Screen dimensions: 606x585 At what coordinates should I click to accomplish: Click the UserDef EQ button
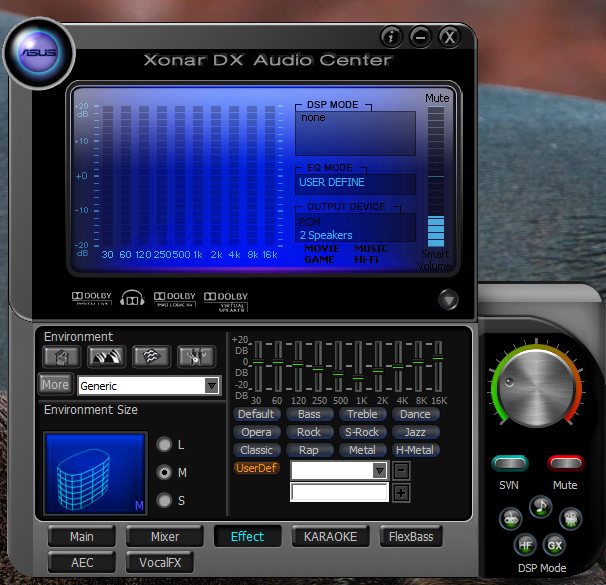(x=256, y=468)
